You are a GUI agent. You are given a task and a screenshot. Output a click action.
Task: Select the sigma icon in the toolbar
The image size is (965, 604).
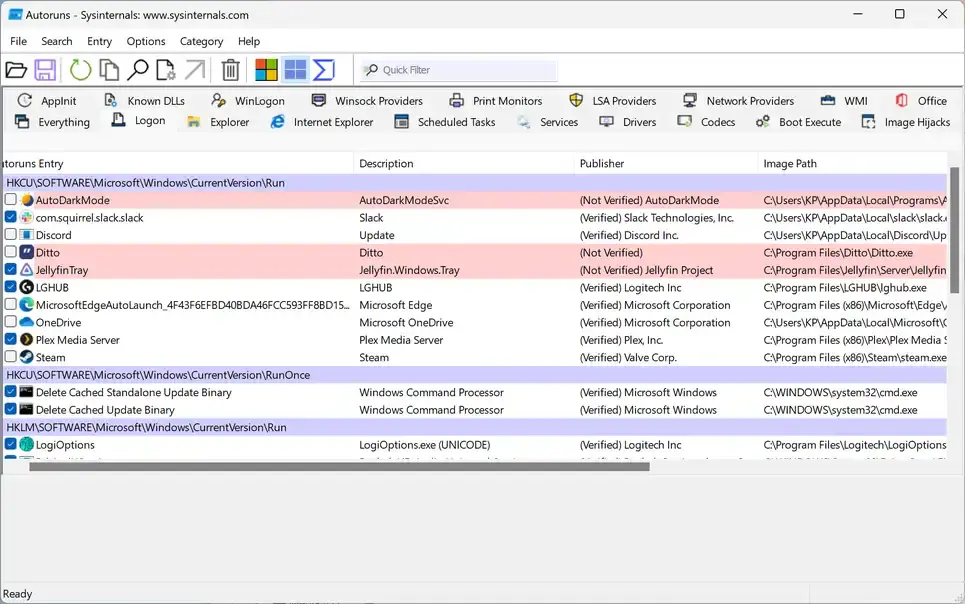click(322, 69)
